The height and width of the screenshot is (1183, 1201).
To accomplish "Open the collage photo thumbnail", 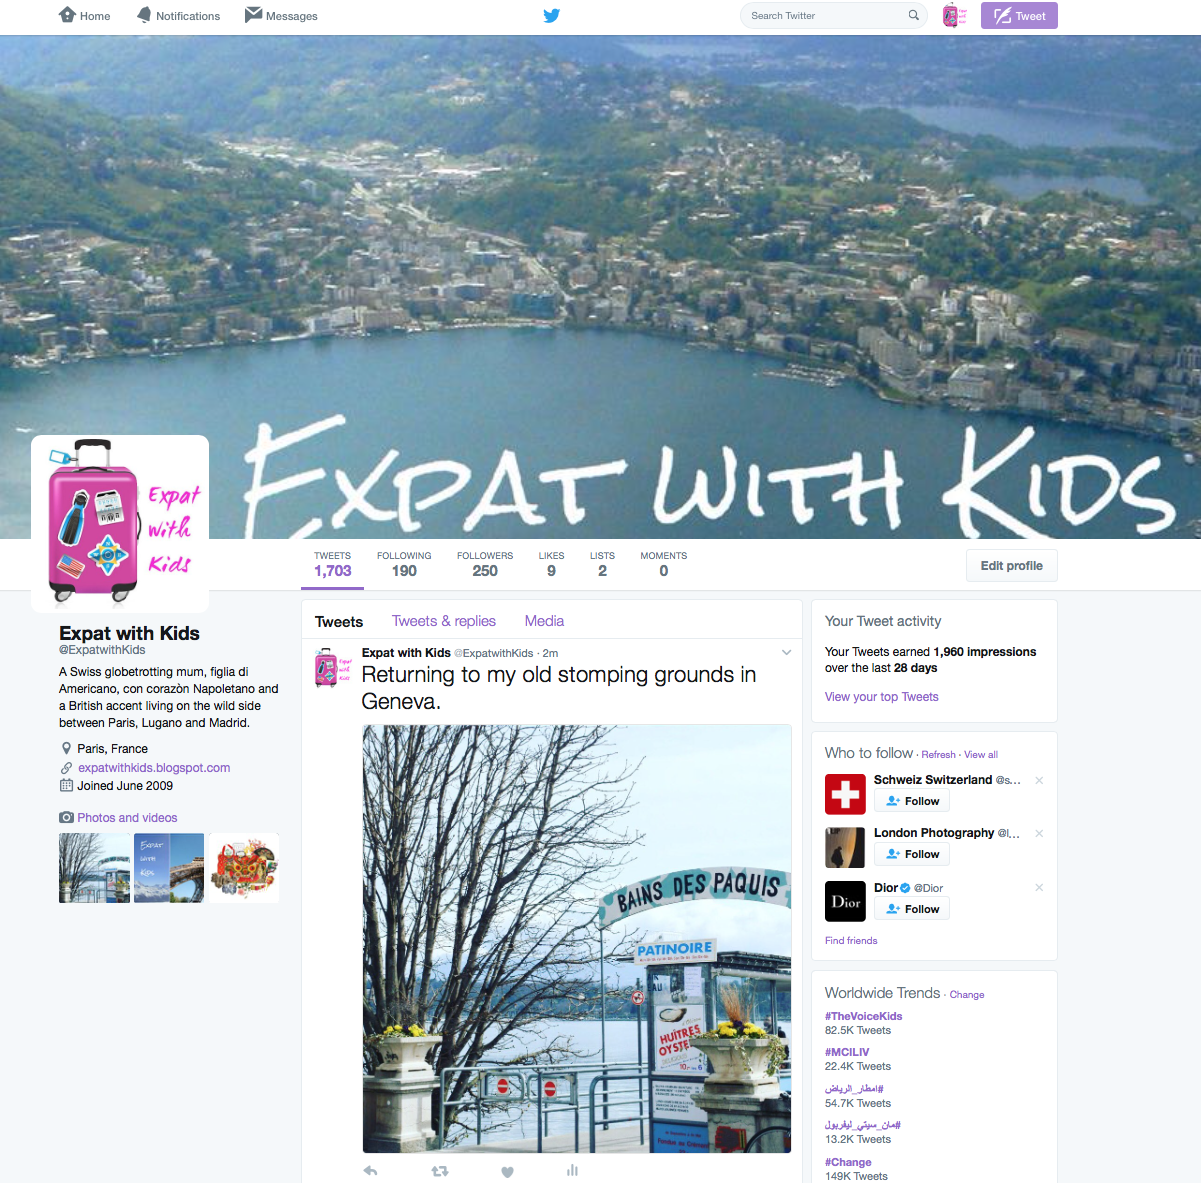I will (243, 868).
